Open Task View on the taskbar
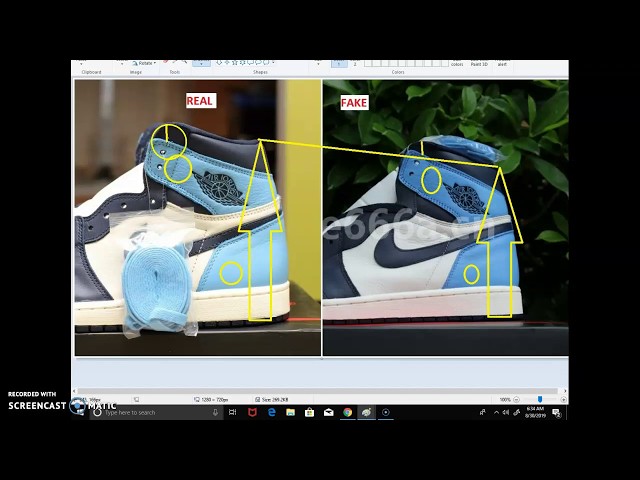 233,412
